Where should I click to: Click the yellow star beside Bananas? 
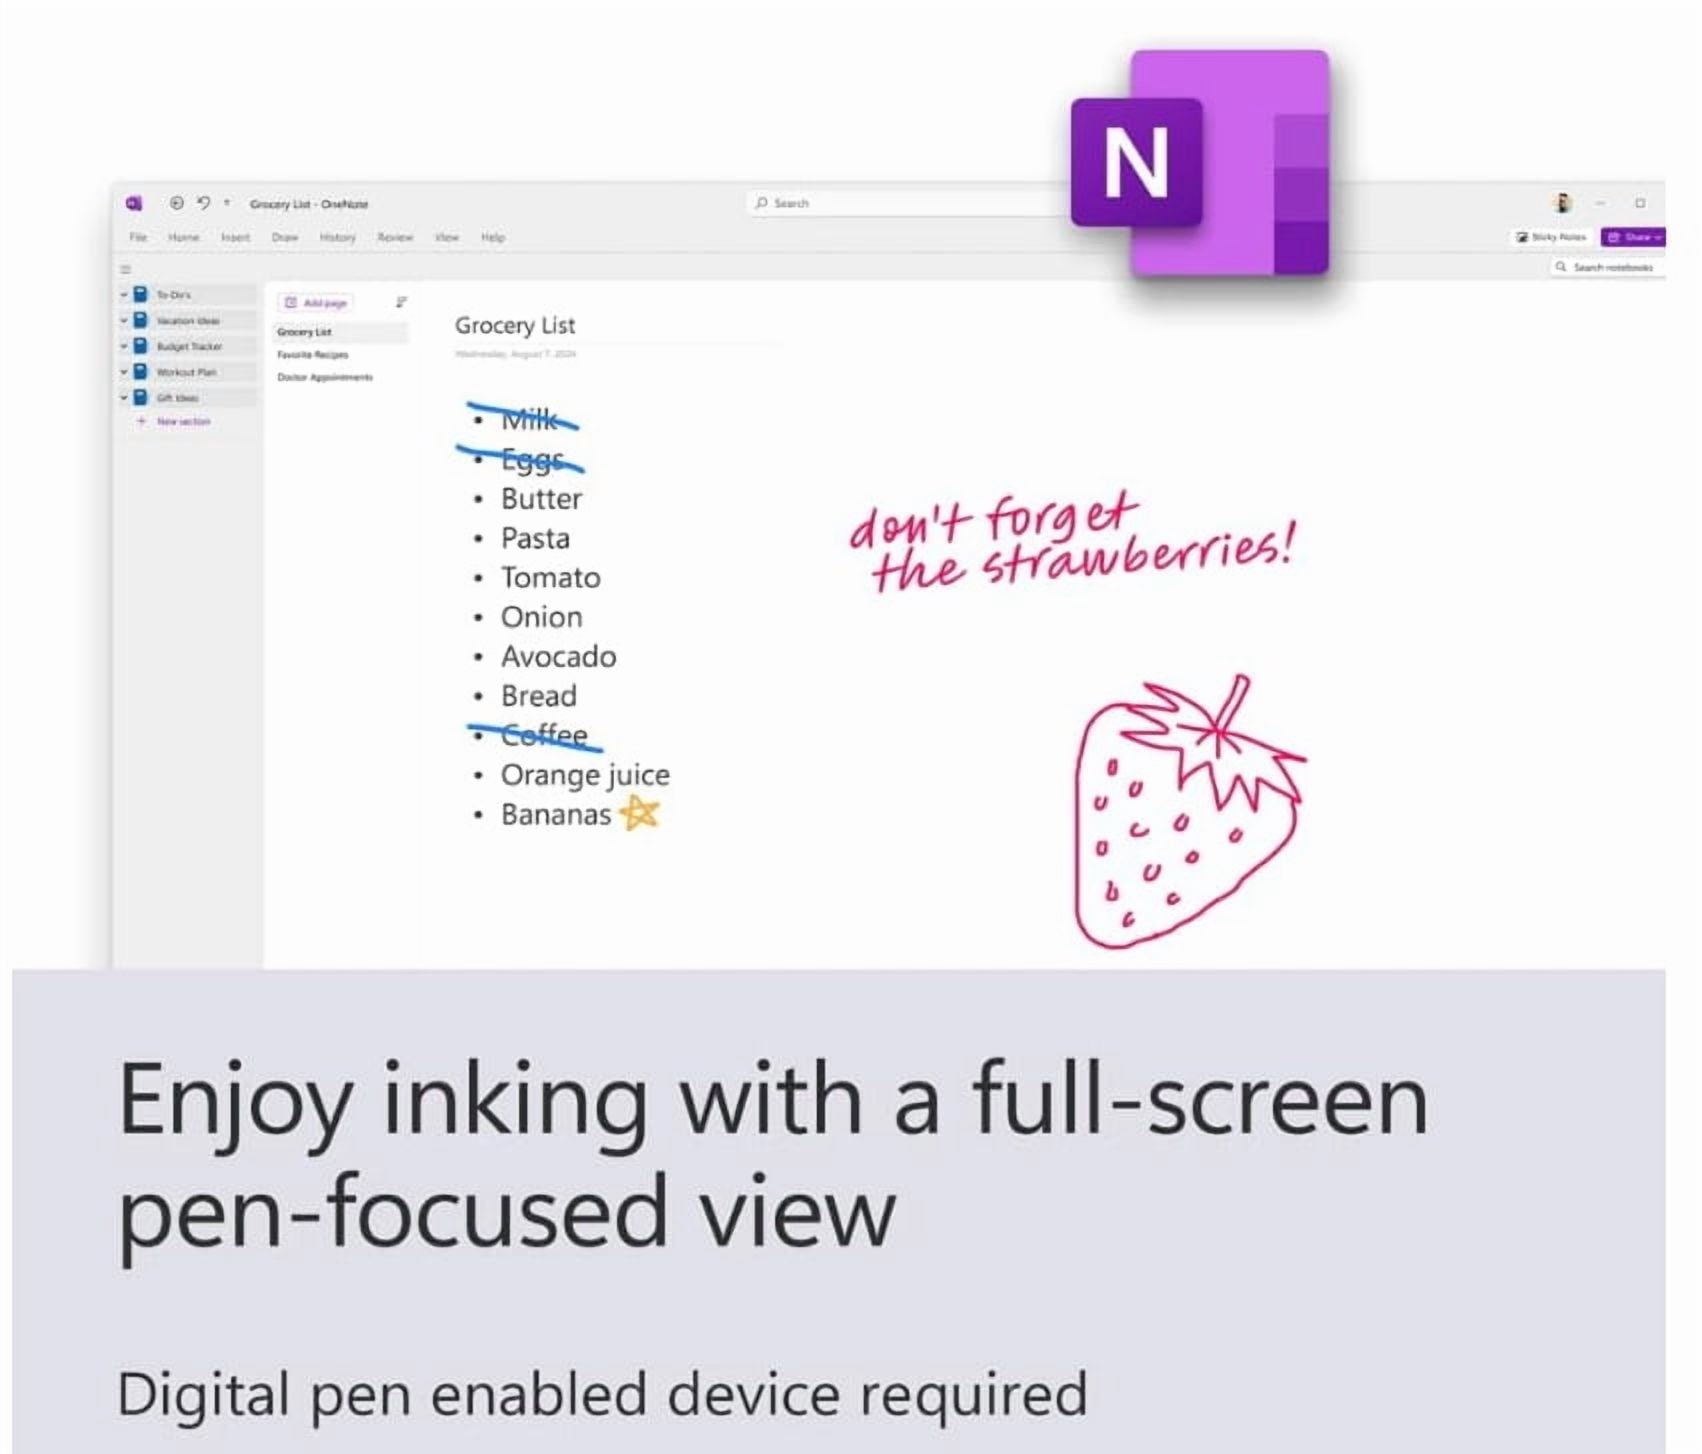640,813
